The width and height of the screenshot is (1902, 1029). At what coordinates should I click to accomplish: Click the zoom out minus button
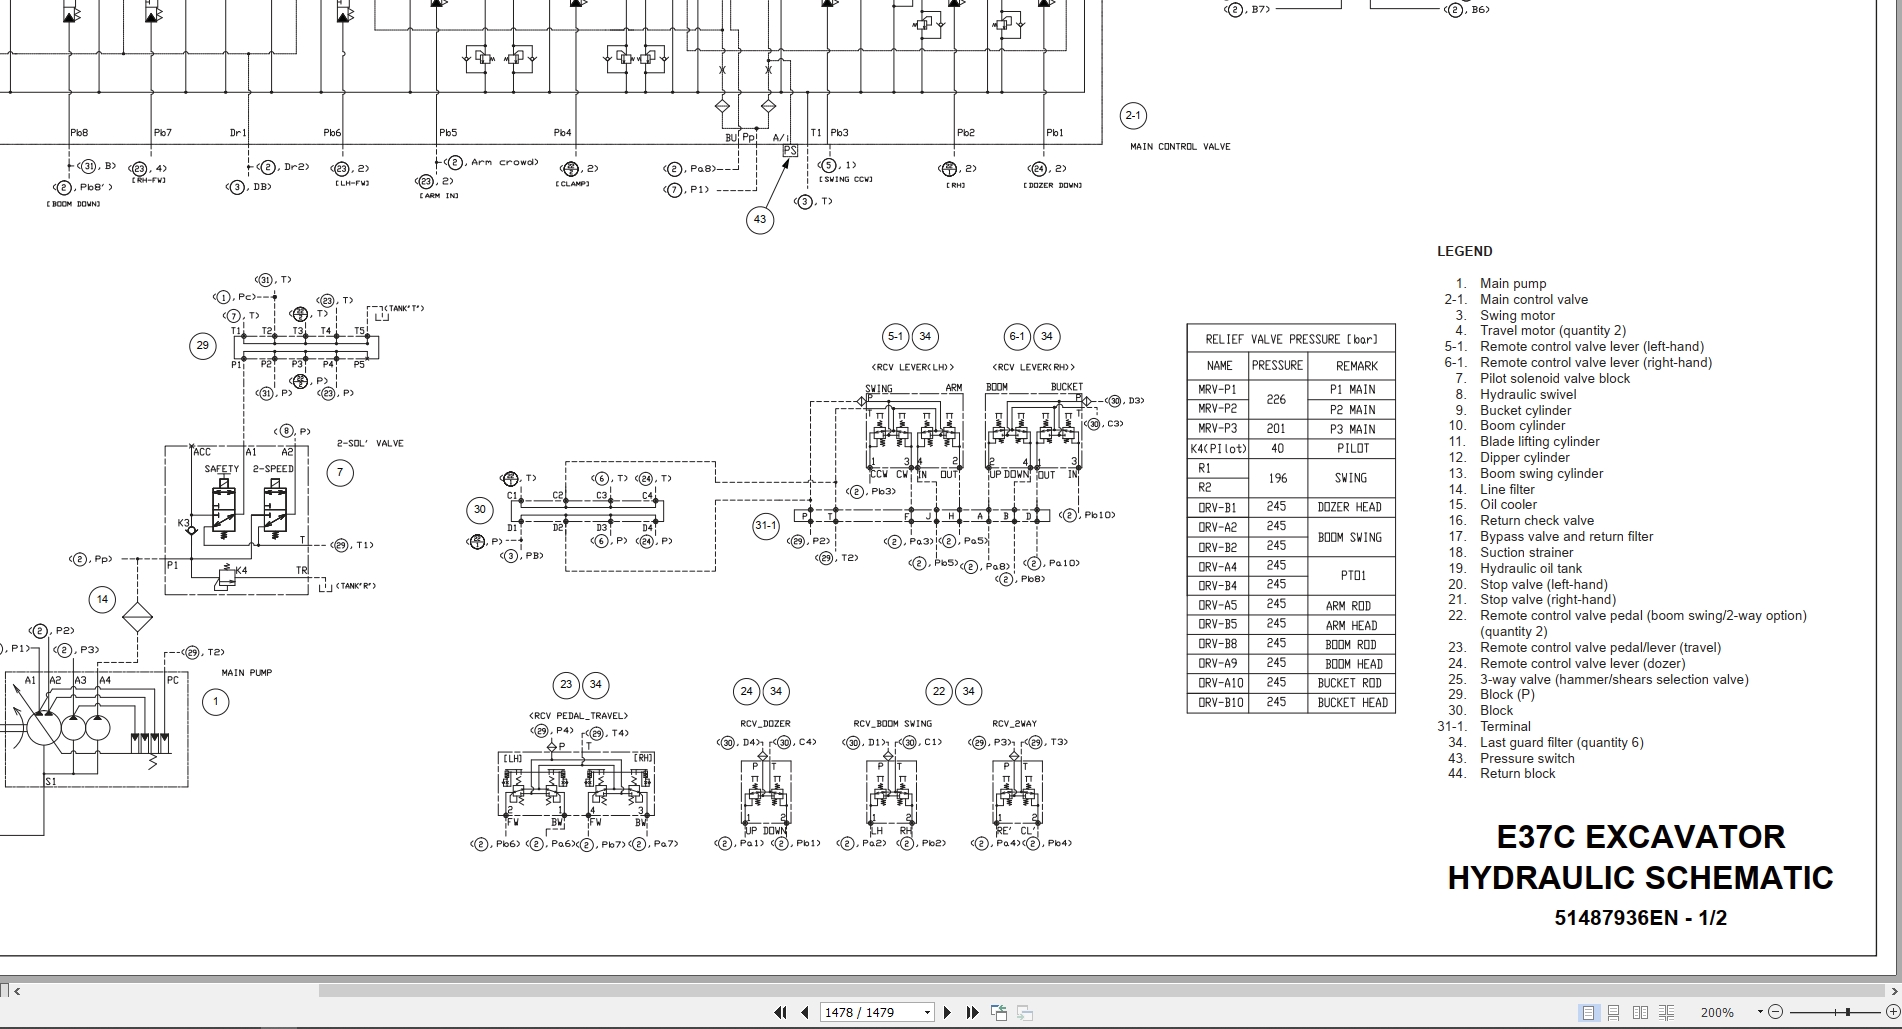pyautogui.click(x=1775, y=1012)
